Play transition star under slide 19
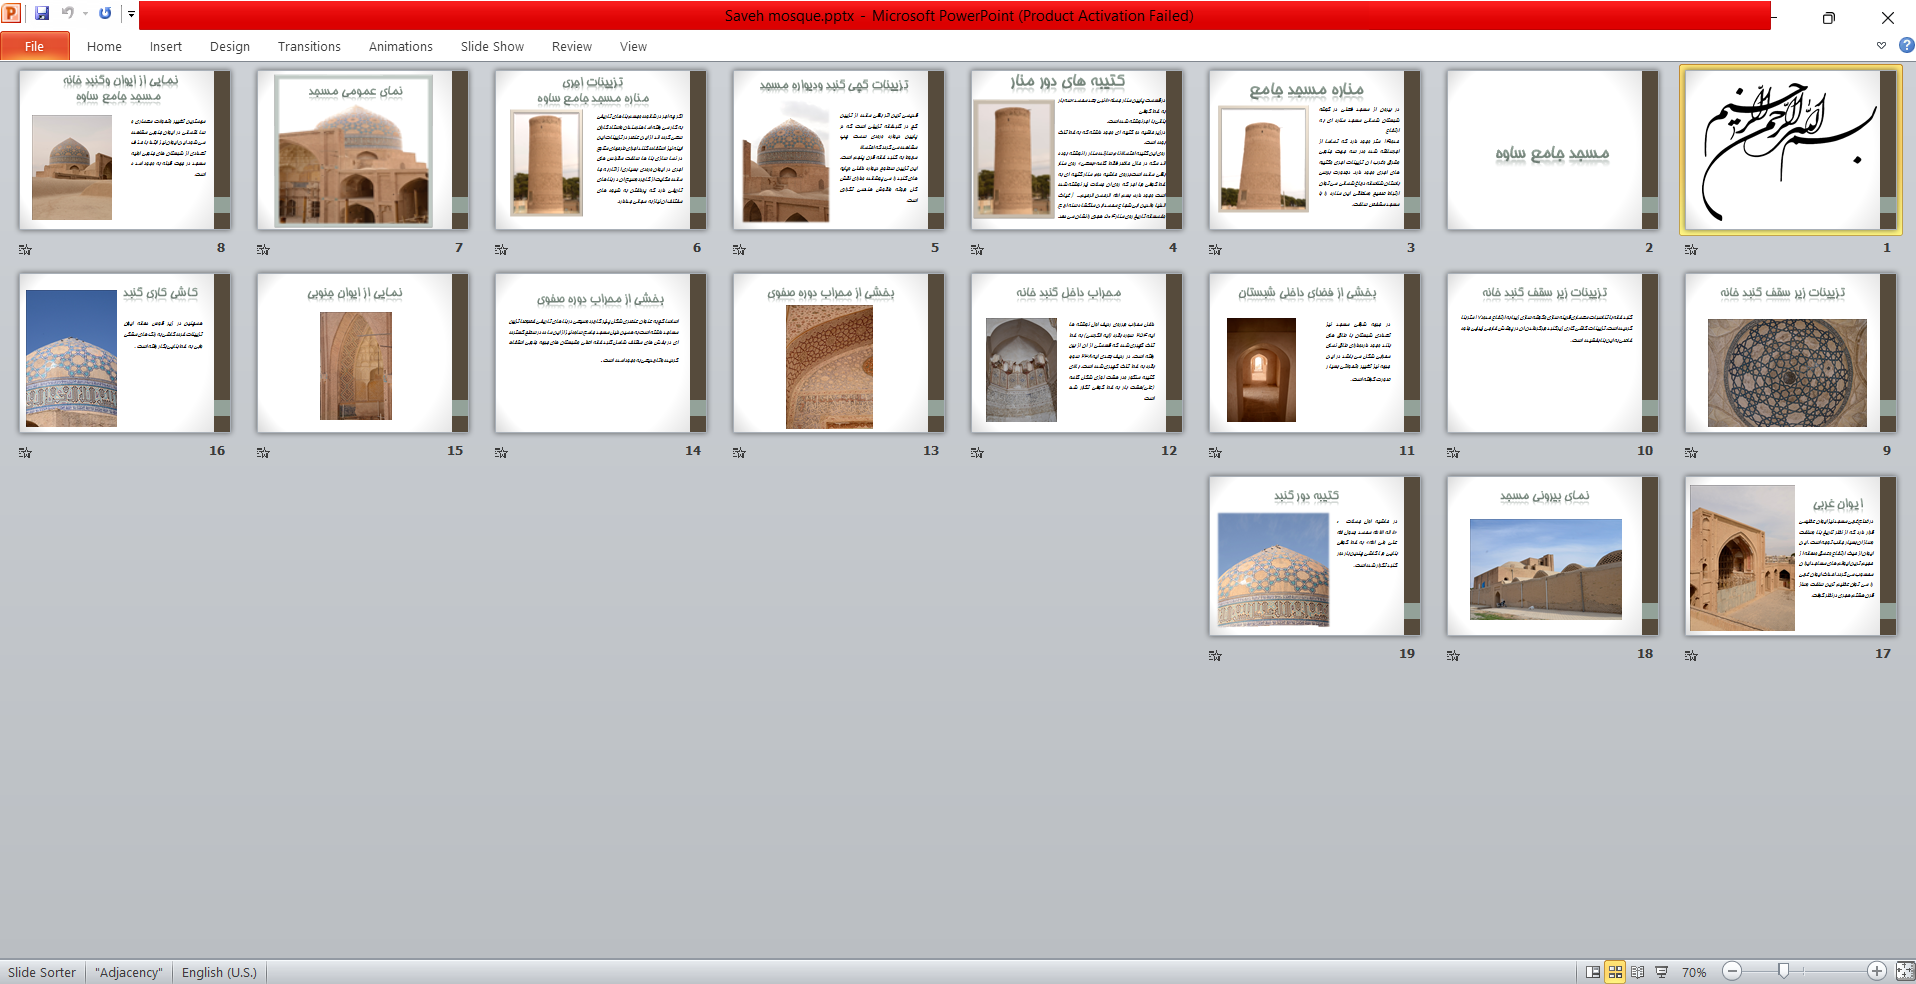Image resolution: width=1916 pixels, height=984 pixels. 1215,655
